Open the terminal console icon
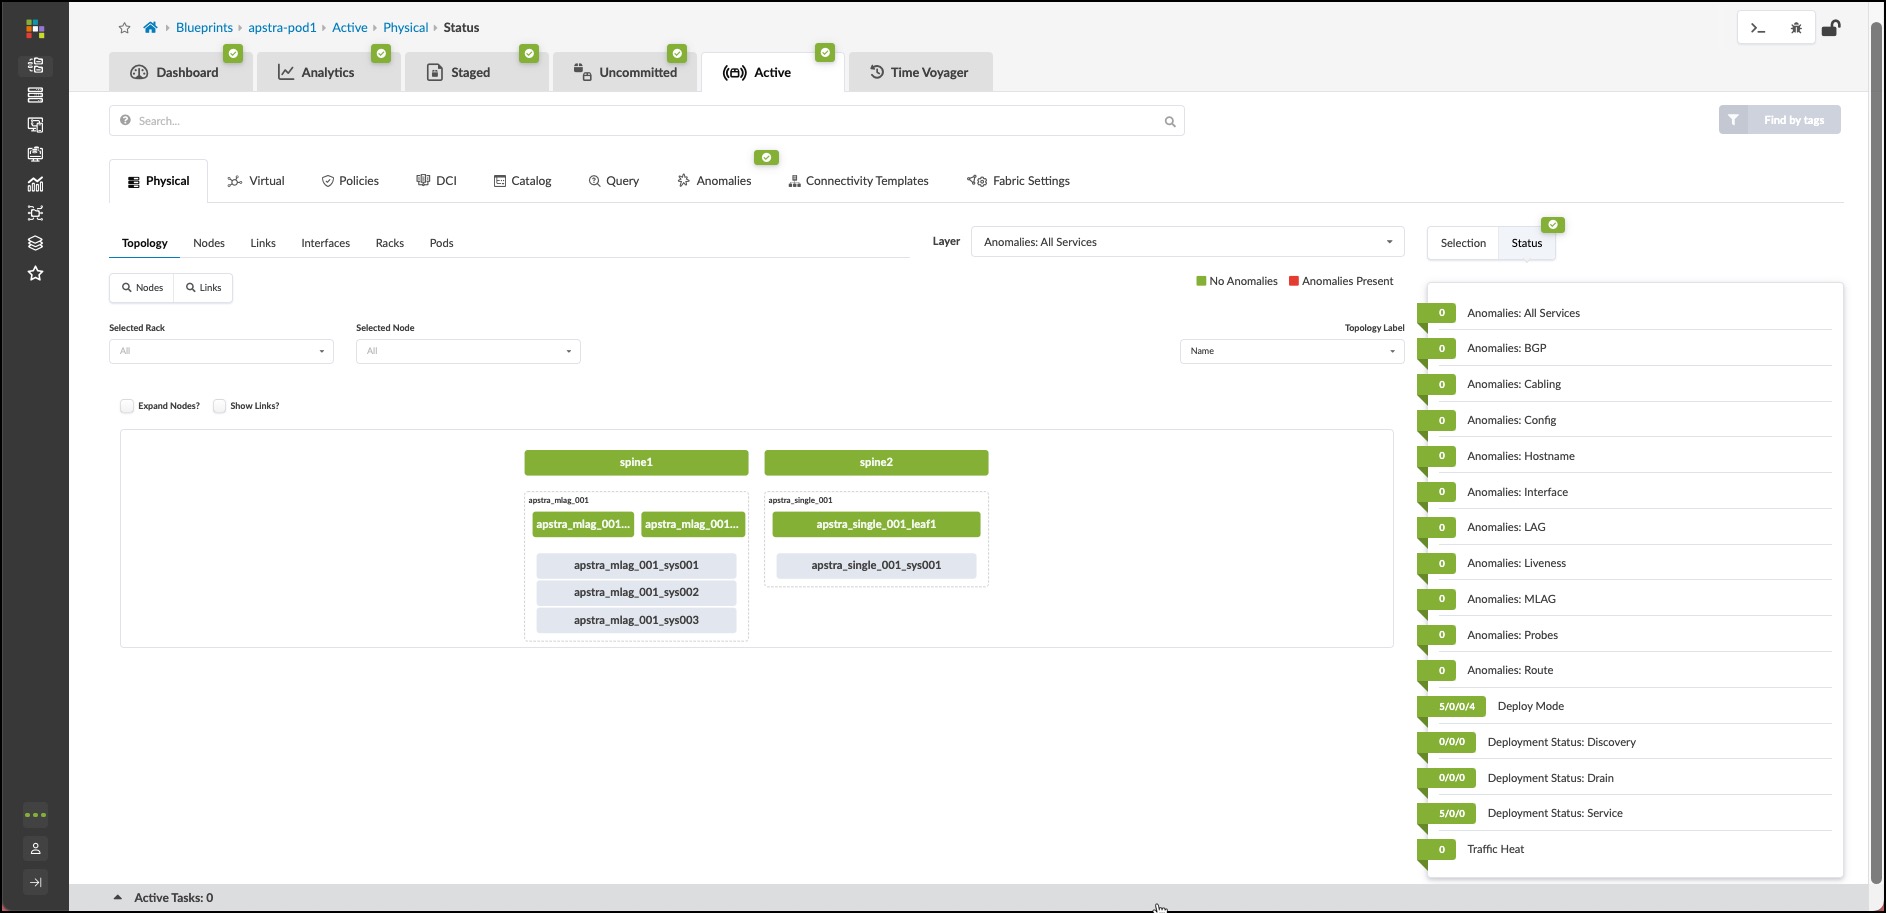Image resolution: width=1886 pixels, height=913 pixels. 1757,28
